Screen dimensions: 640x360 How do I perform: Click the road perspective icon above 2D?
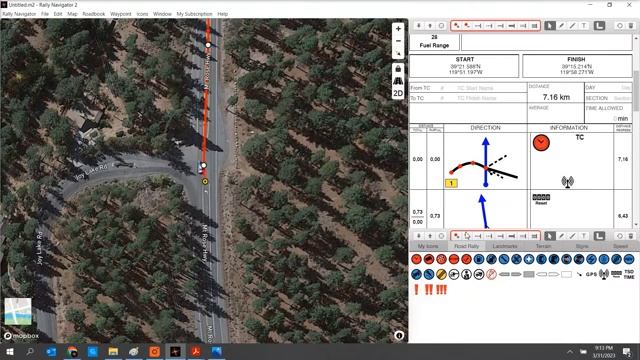tap(398, 81)
